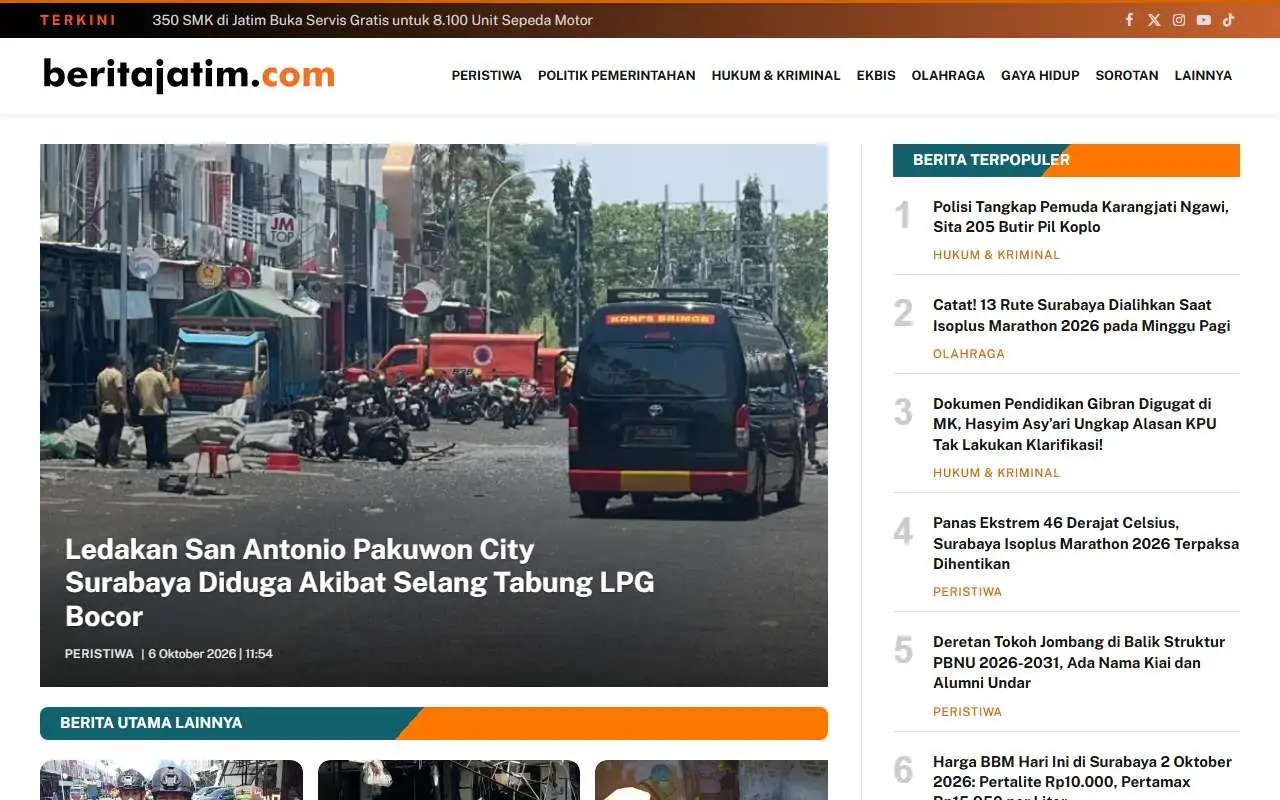The height and width of the screenshot is (800, 1280).
Task: Click the BERITA TERPOPULER section header
Action: click(1066, 160)
